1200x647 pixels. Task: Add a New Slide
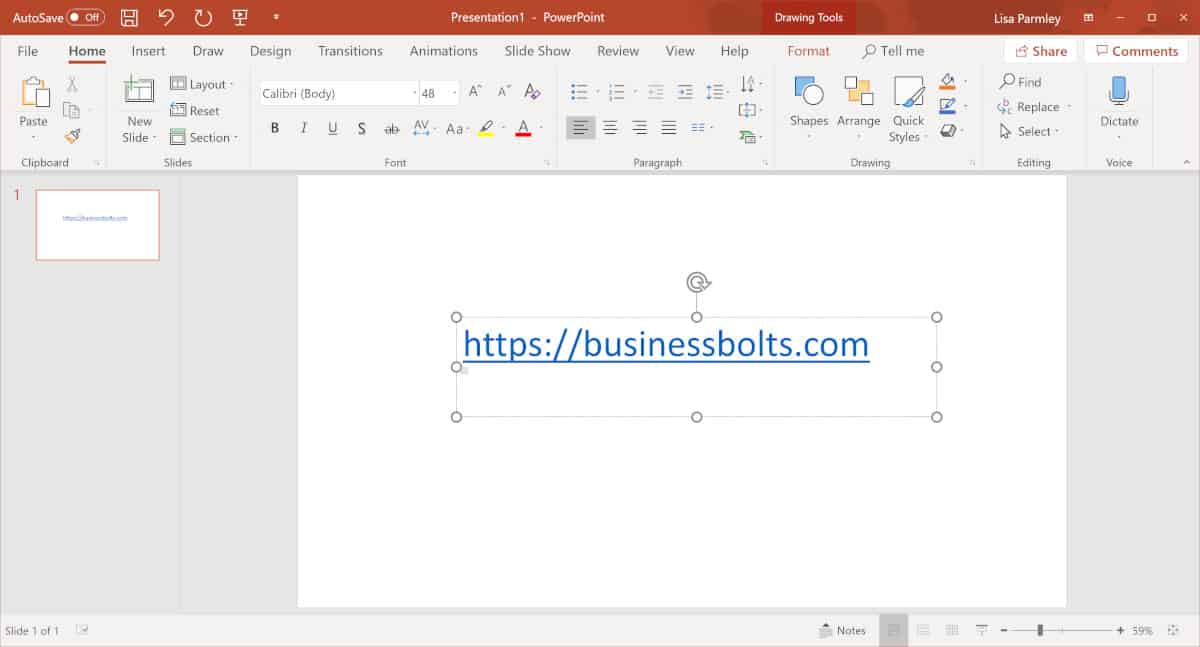tap(139, 110)
